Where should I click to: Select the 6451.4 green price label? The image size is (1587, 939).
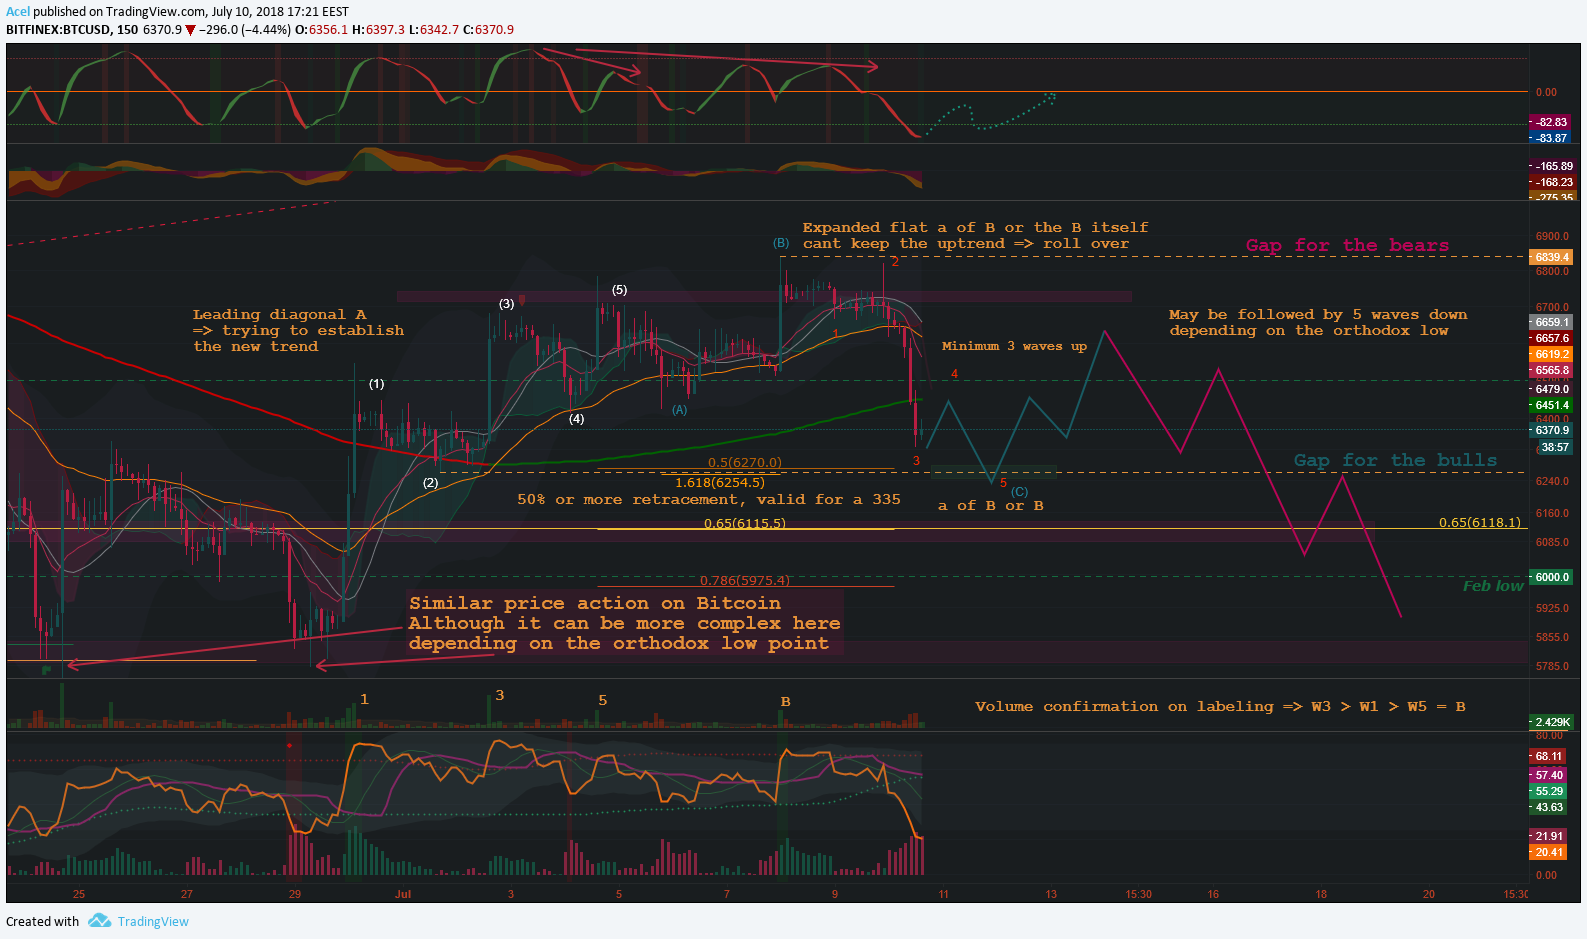point(1552,405)
